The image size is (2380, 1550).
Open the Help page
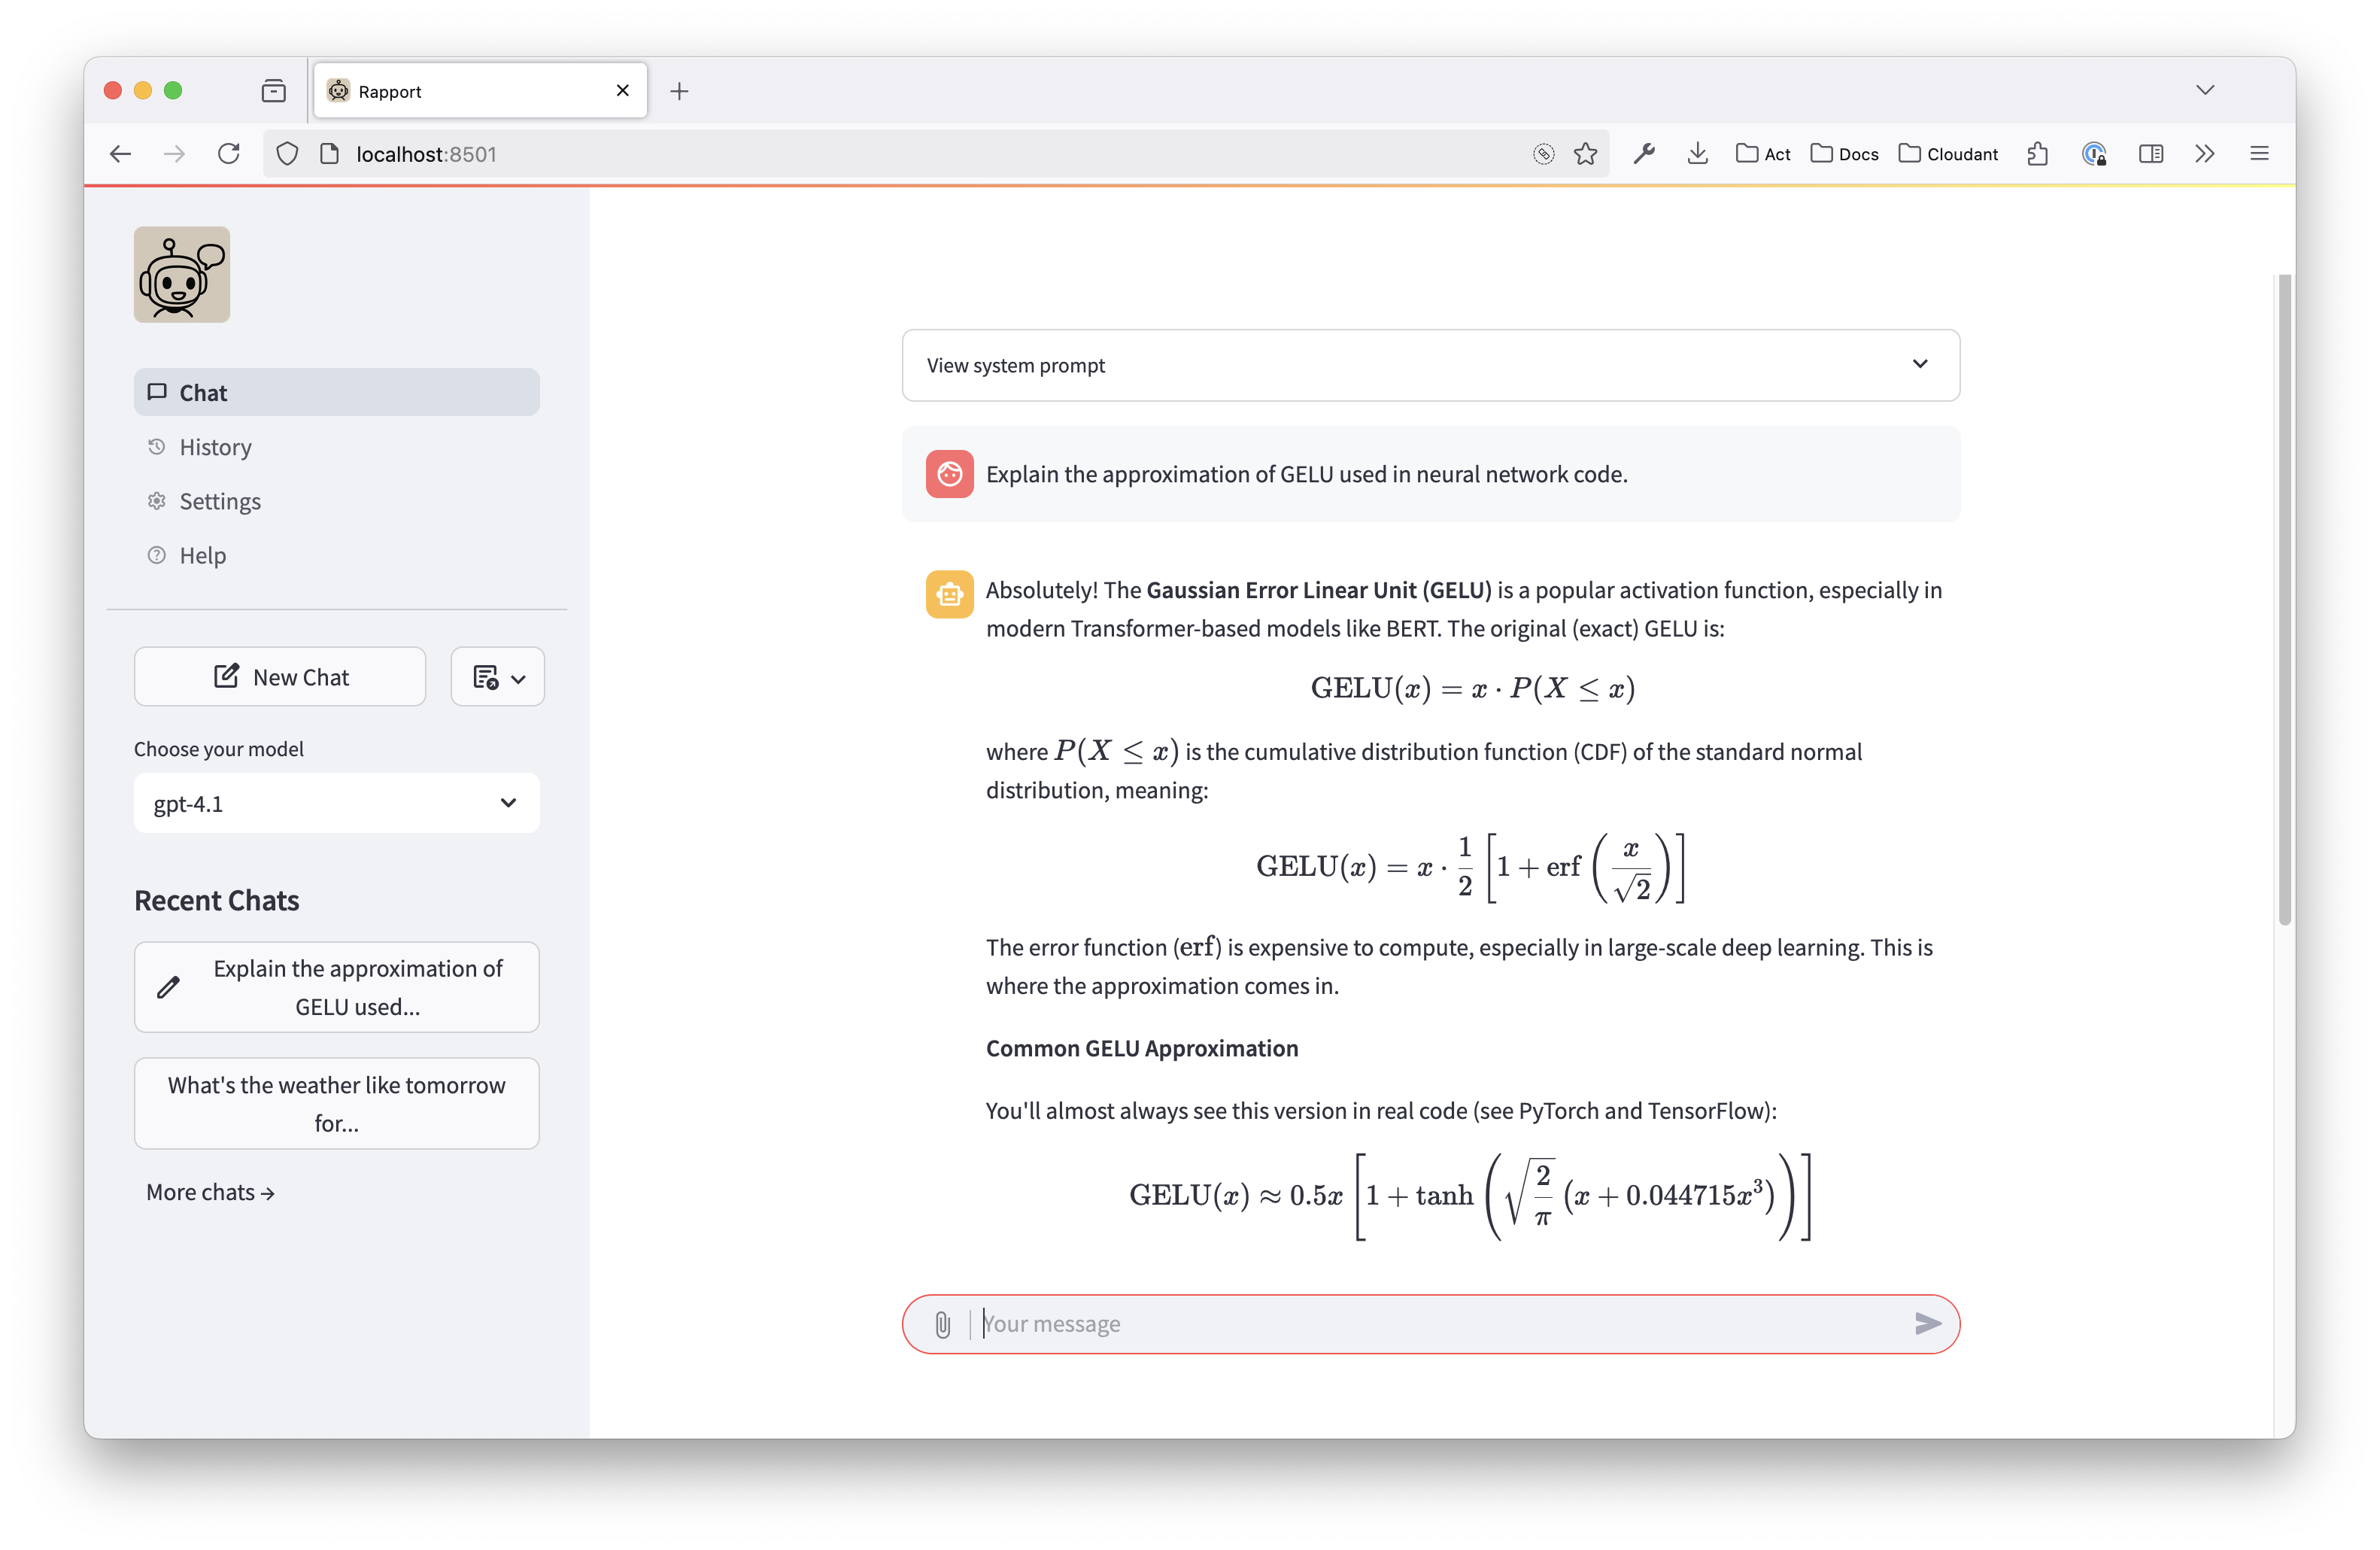tap(336, 555)
